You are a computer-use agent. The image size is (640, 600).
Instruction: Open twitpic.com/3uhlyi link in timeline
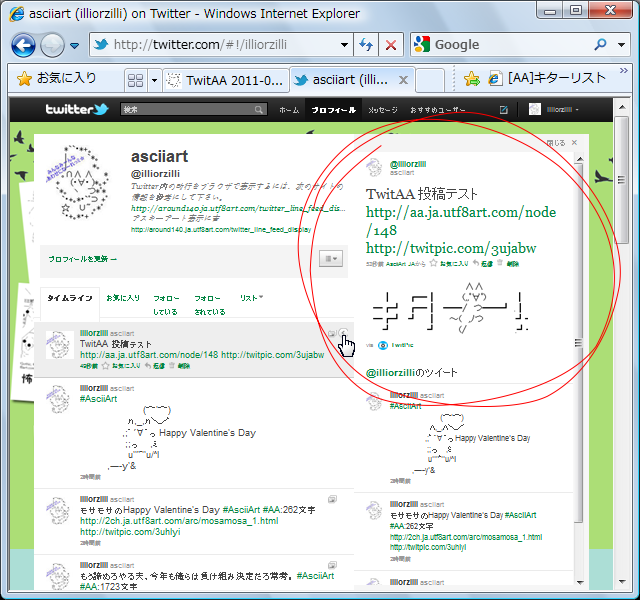point(130,532)
